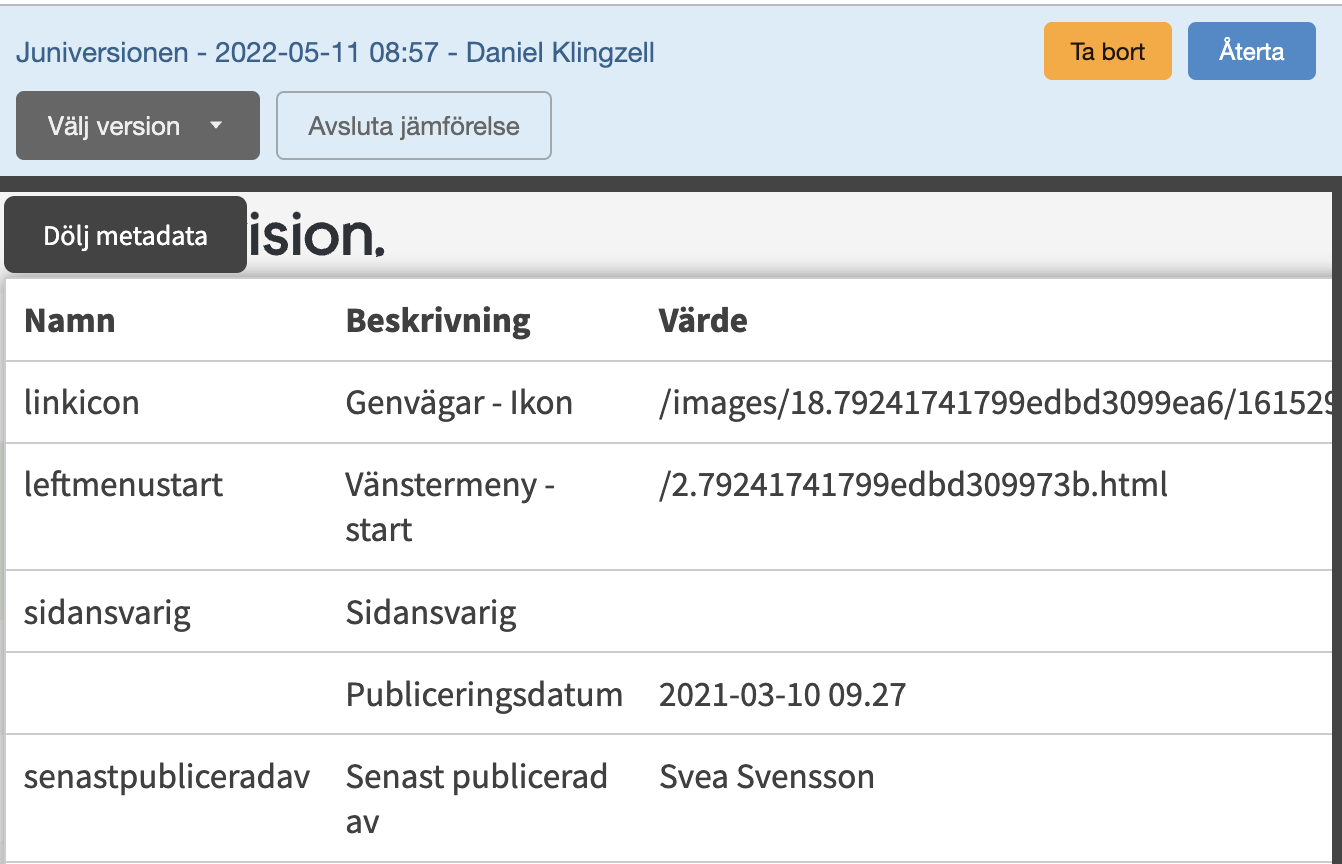Image resolution: width=1342 pixels, height=864 pixels.
Task: Select the leftmenustart row name
Action: tap(123, 485)
